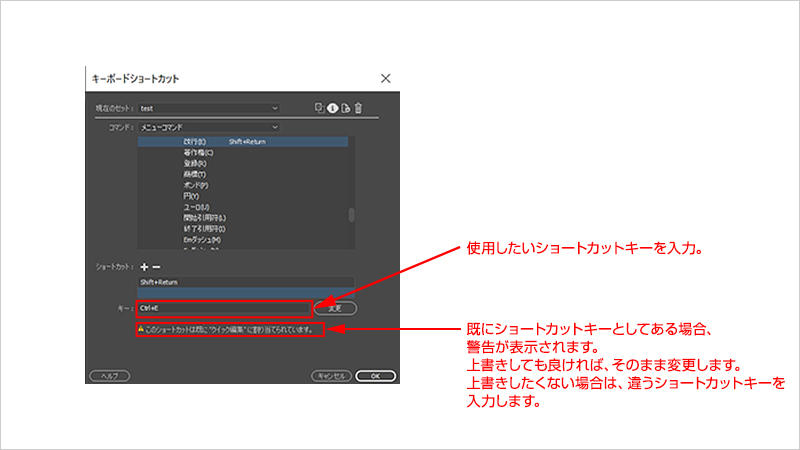Select the Emダッシュ(M) command row
800x450 pixels.
point(243,239)
